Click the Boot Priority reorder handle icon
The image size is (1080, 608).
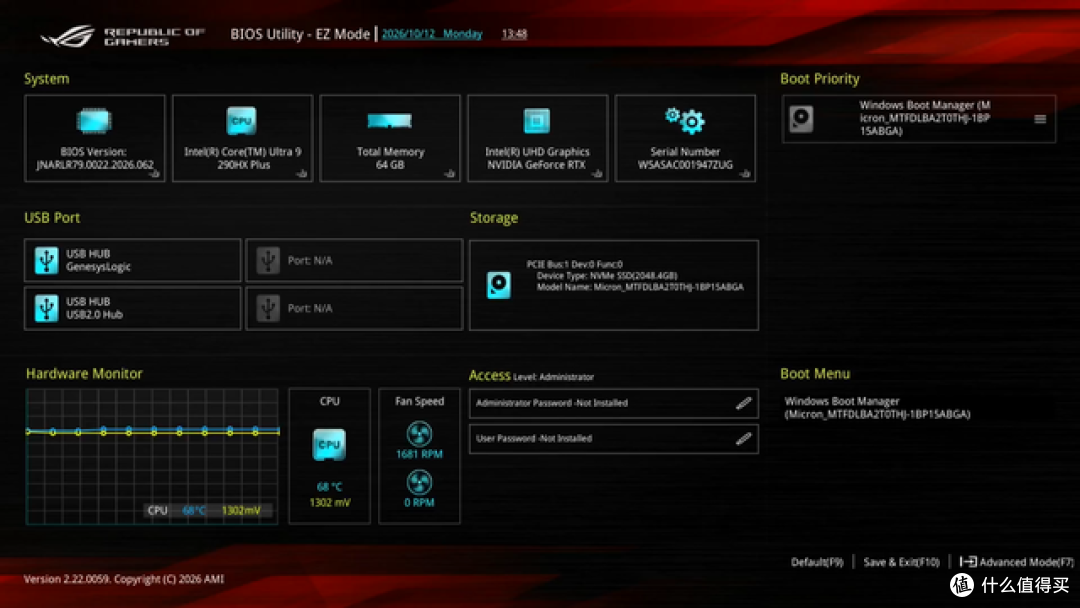point(1040,119)
